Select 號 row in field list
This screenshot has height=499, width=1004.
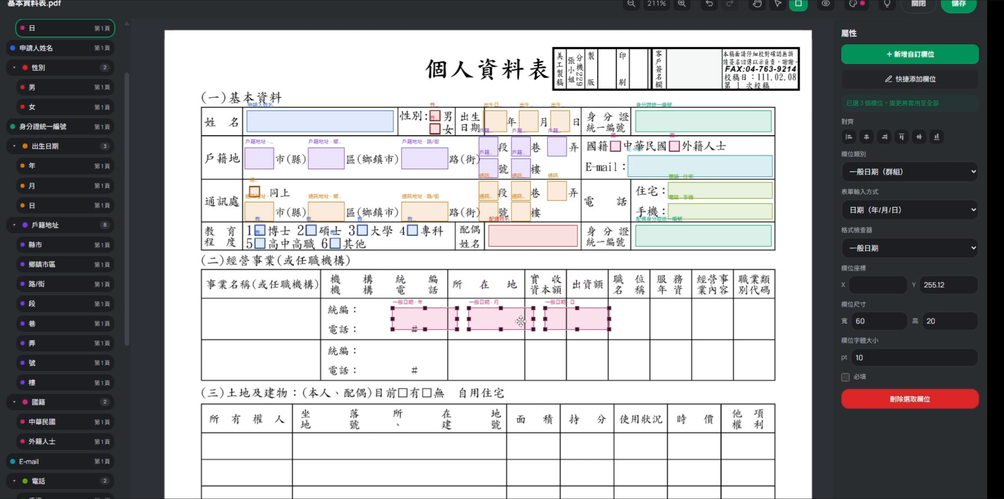tap(65, 363)
